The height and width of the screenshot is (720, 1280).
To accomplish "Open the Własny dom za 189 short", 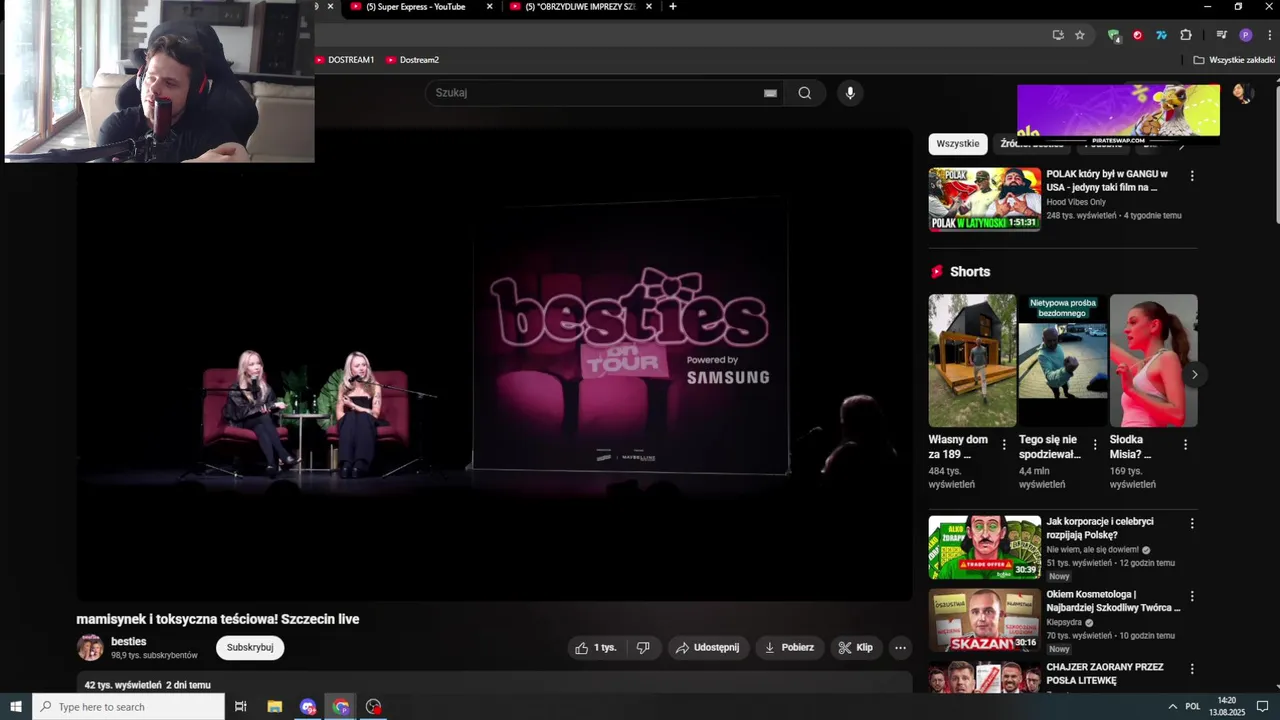I will 972,361.
